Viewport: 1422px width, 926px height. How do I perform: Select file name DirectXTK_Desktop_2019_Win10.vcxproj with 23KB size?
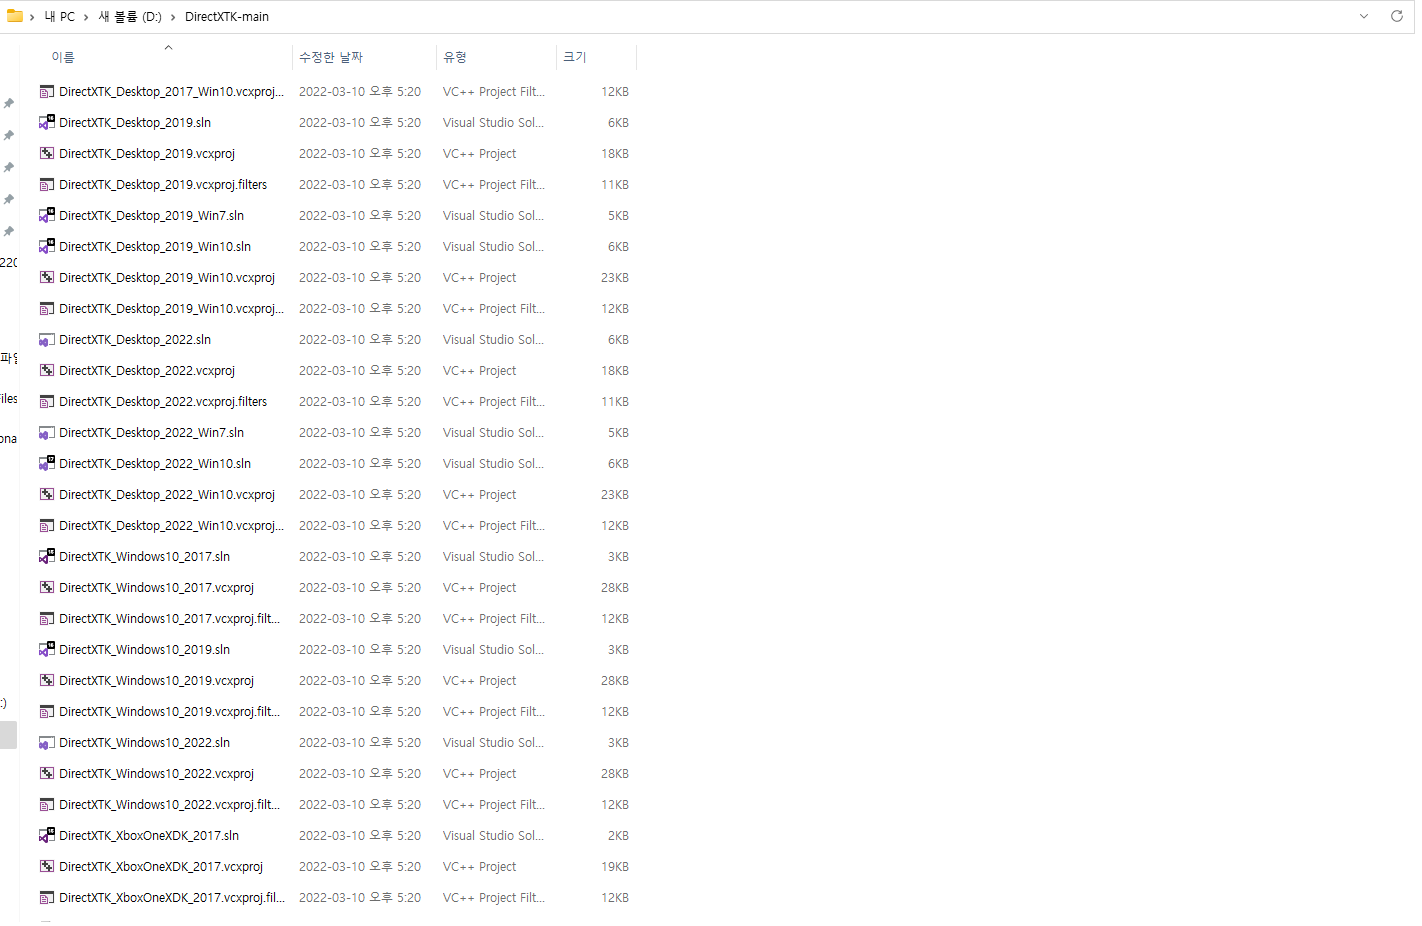[x=167, y=278]
